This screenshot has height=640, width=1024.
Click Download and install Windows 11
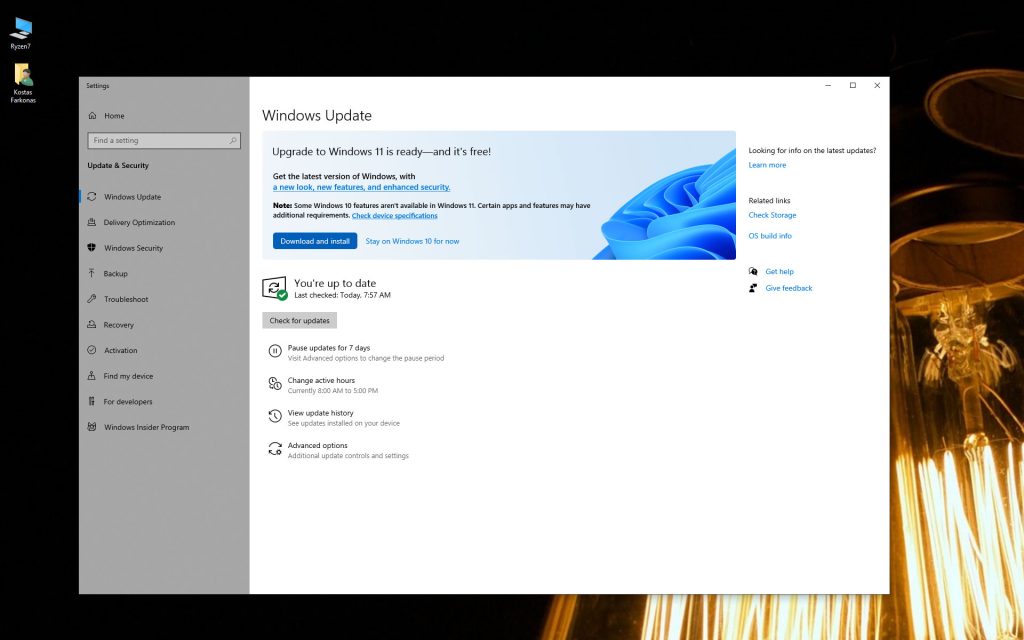[315, 241]
